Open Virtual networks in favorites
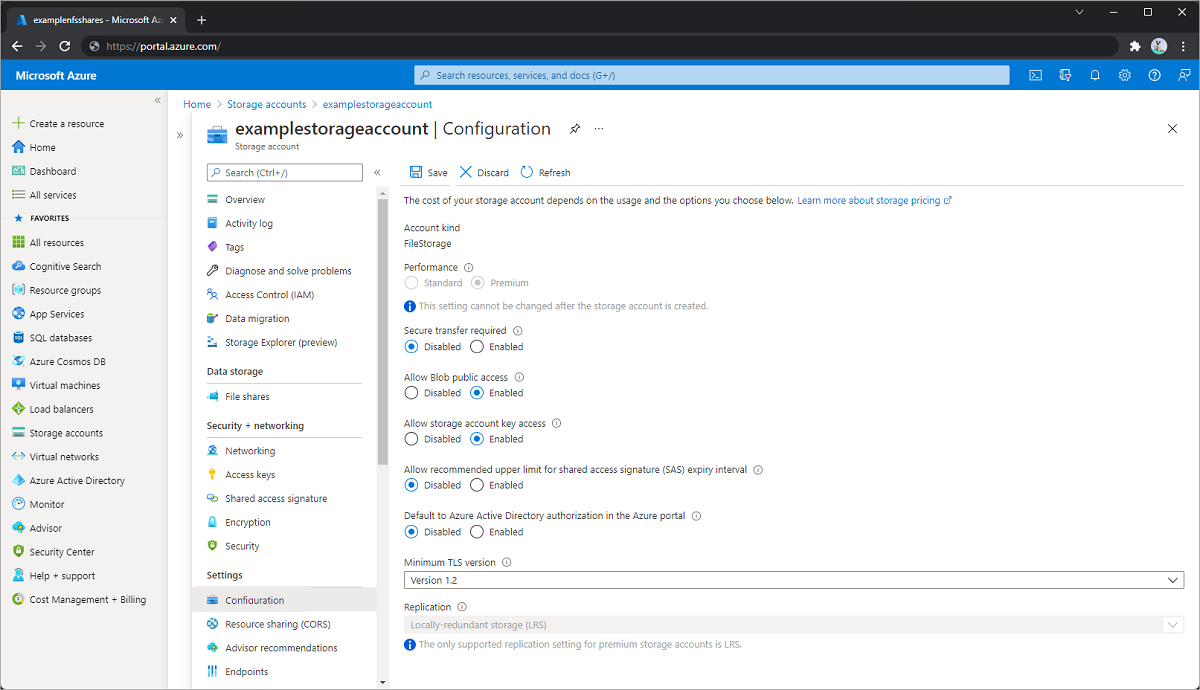The image size is (1200, 690). pyautogui.click(x=64, y=457)
